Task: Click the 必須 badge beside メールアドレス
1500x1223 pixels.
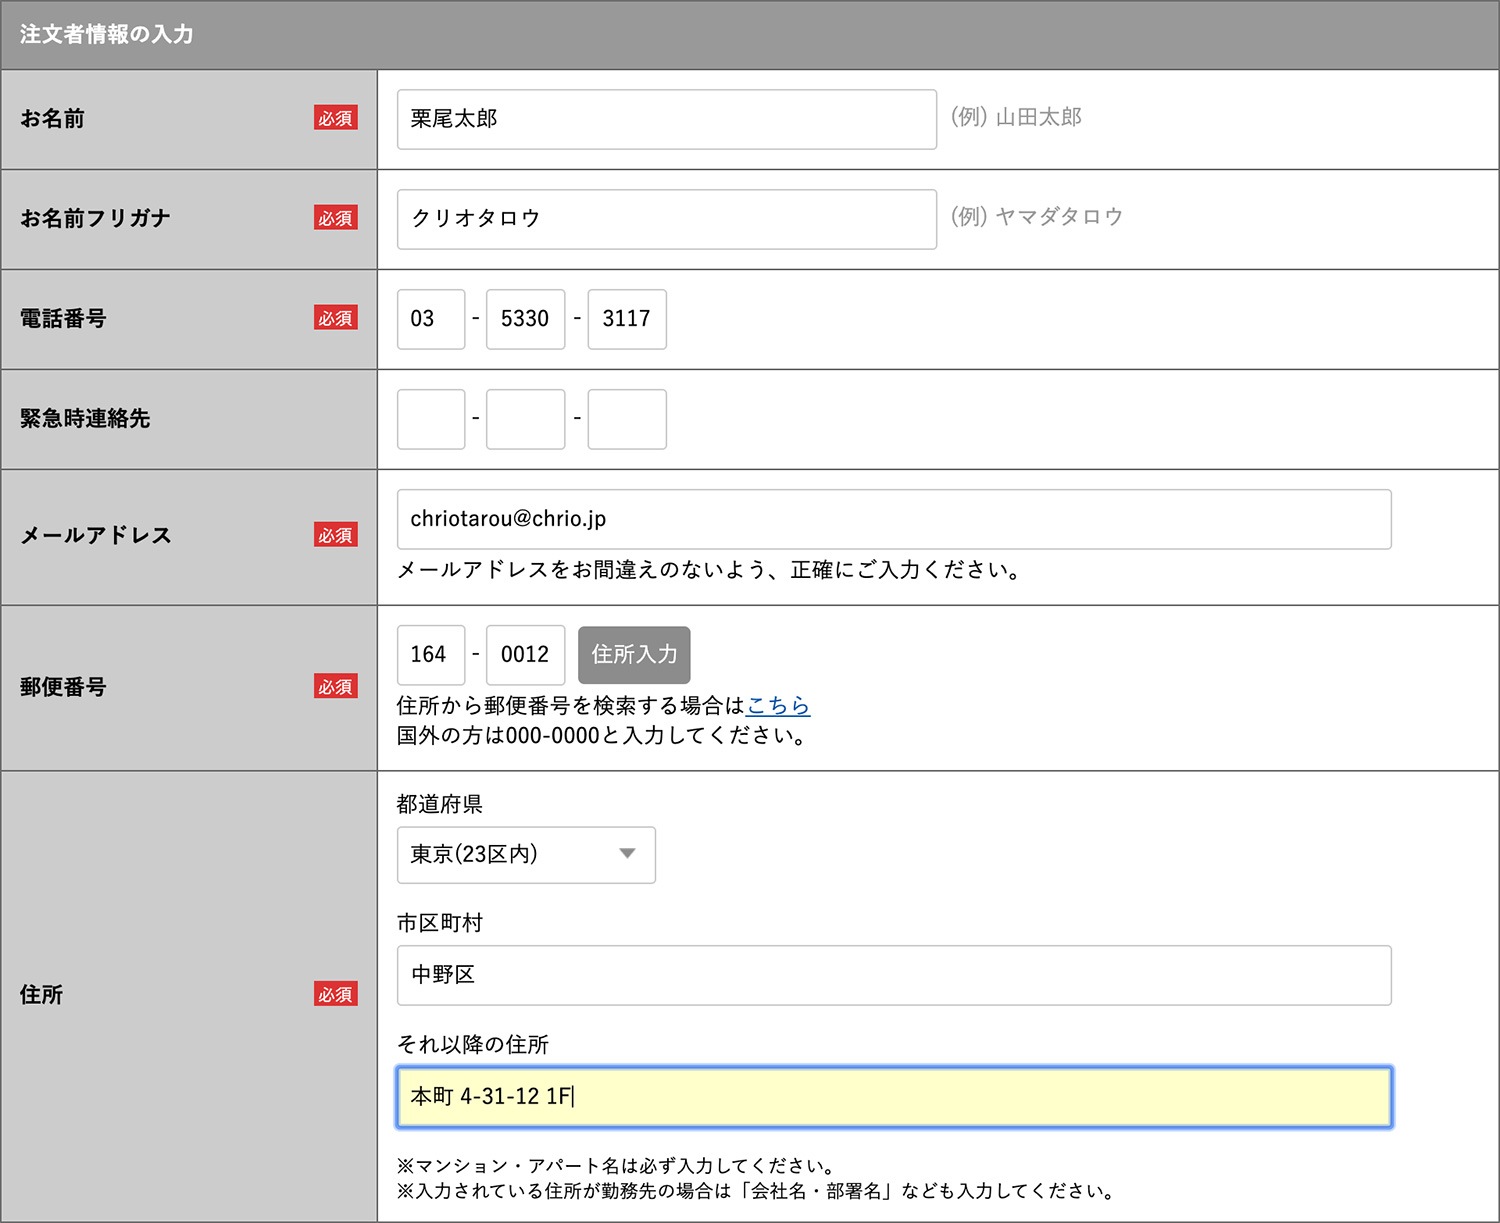Action: pos(335,535)
